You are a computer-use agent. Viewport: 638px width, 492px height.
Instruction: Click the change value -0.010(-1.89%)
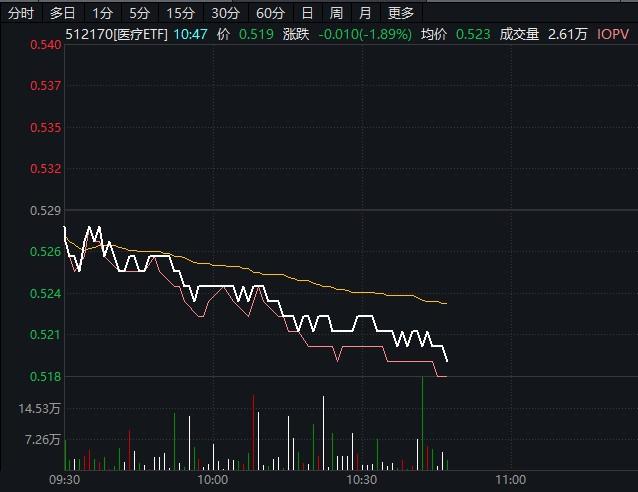pos(365,34)
